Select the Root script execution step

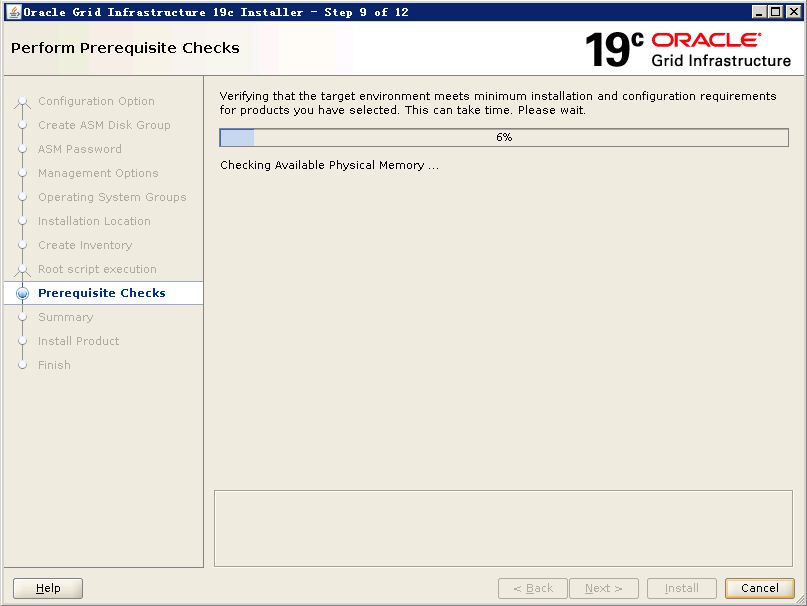coord(97,269)
